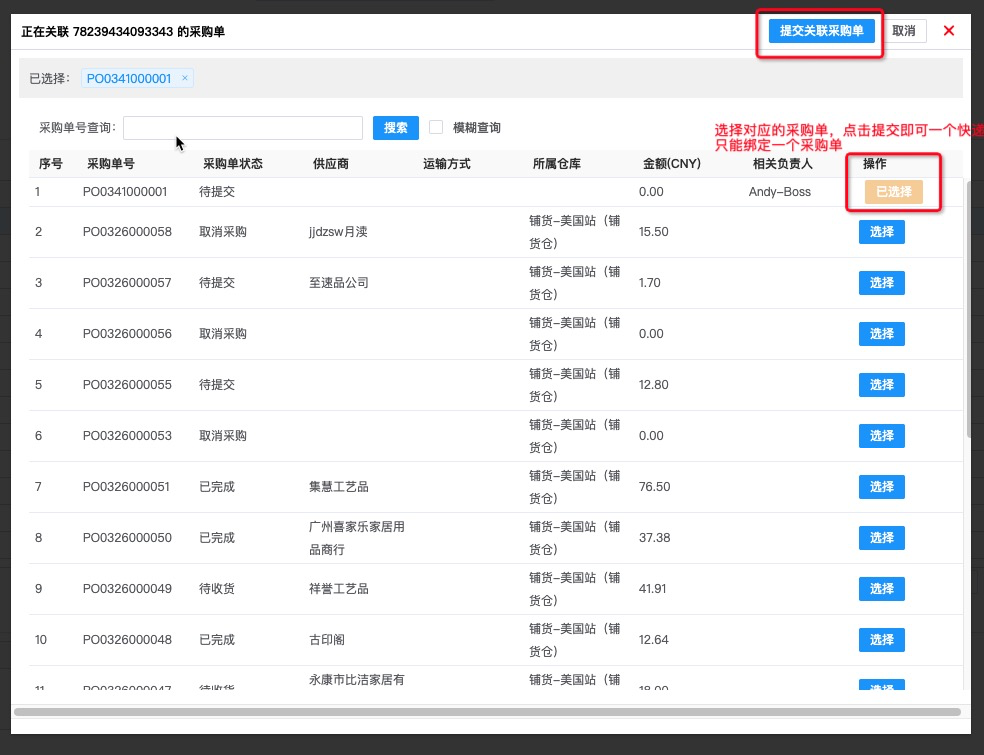
Task: Click order number PO0326000051 in table
Action: click(x=126, y=486)
